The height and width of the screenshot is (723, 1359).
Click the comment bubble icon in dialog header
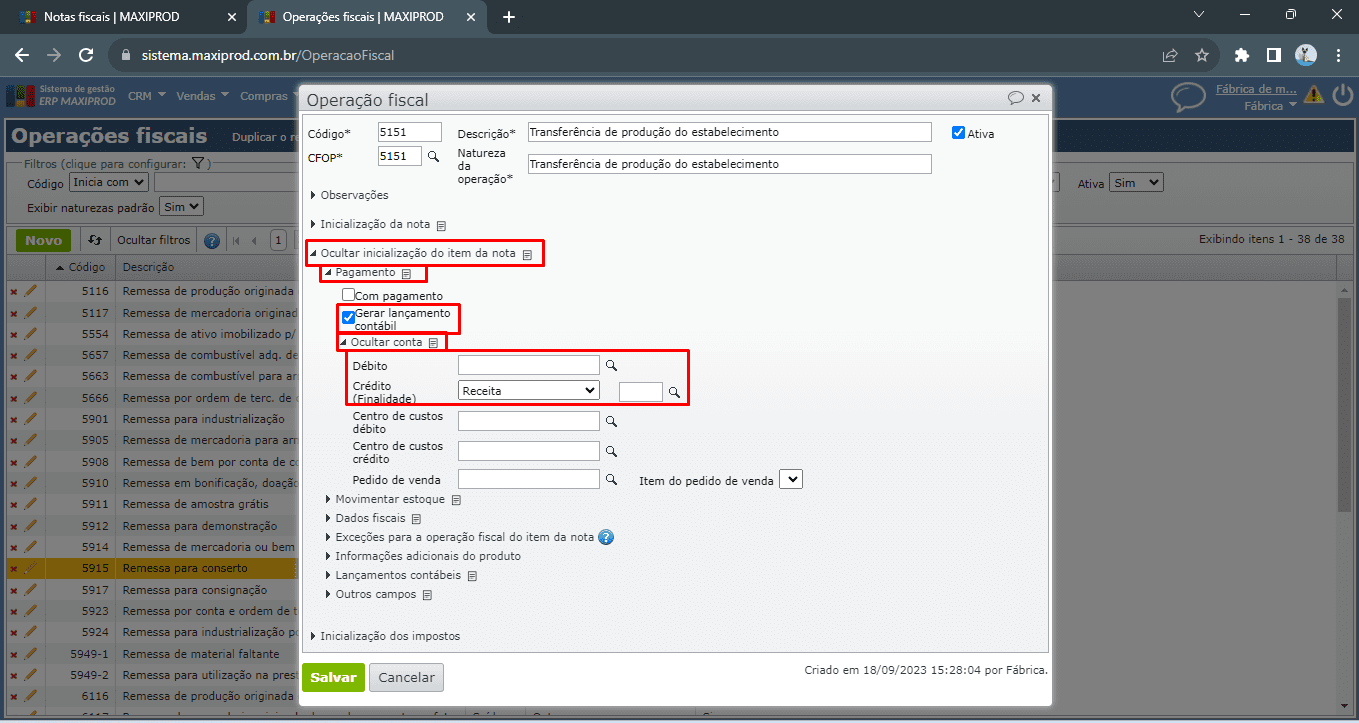pyautogui.click(x=1016, y=98)
